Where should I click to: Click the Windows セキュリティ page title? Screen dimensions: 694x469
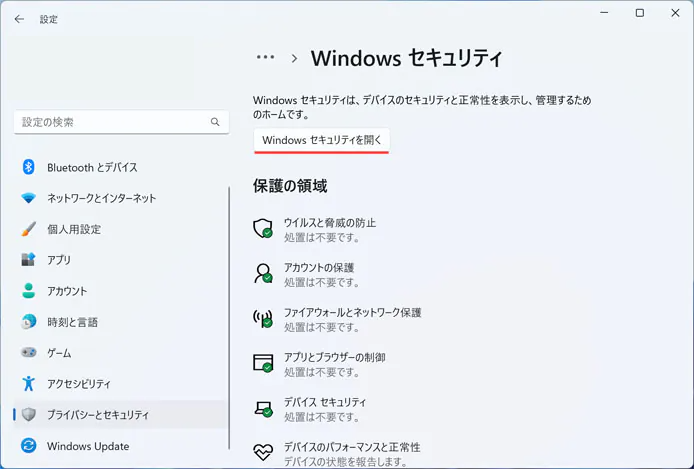point(407,58)
